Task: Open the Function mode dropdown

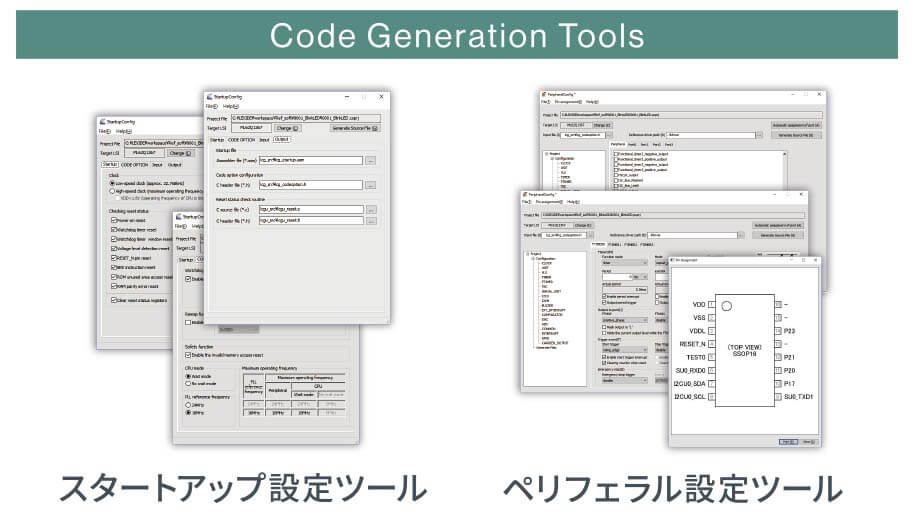Action: [x=624, y=263]
